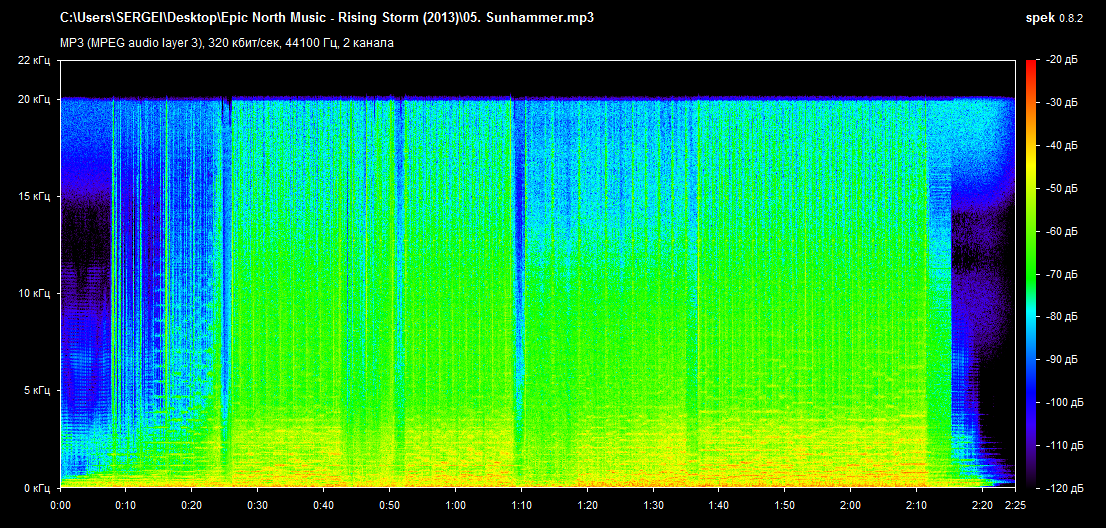Image resolution: width=1106 pixels, height=528 pixels.
Task: Click the 0:00 time axis label
Action: pyautogui.click(x=61, y=505)
